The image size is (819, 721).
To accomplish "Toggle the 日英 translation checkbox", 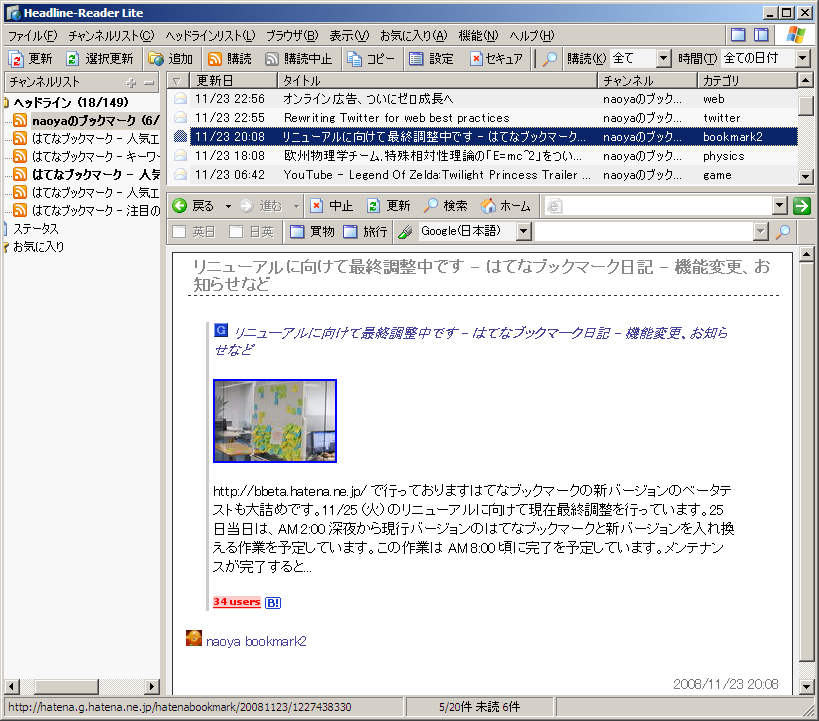I will (236, 231).
